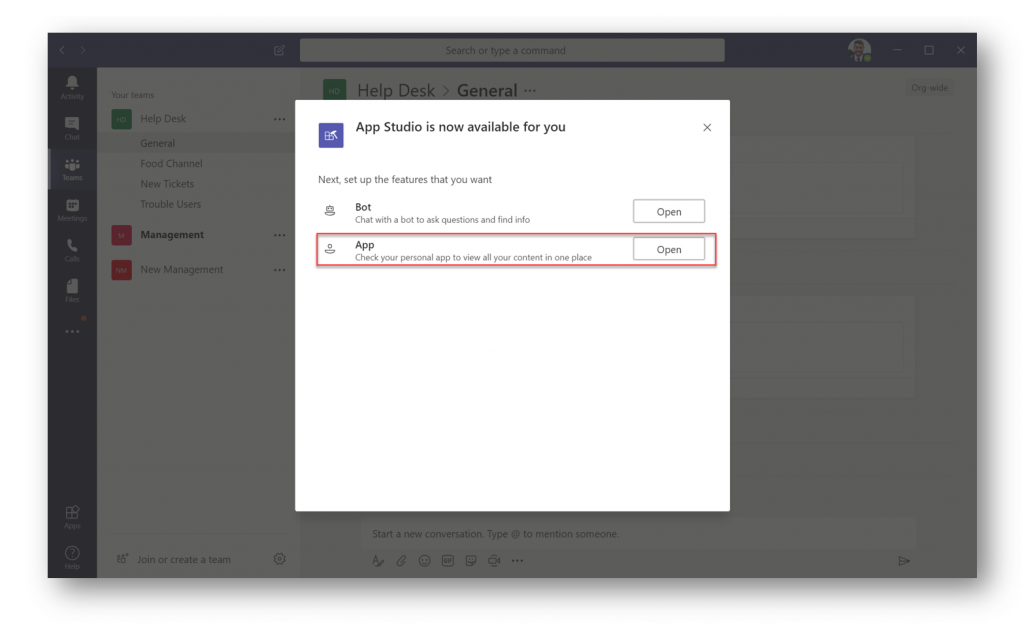Select the Teams icon in the rail

point(72,169)
